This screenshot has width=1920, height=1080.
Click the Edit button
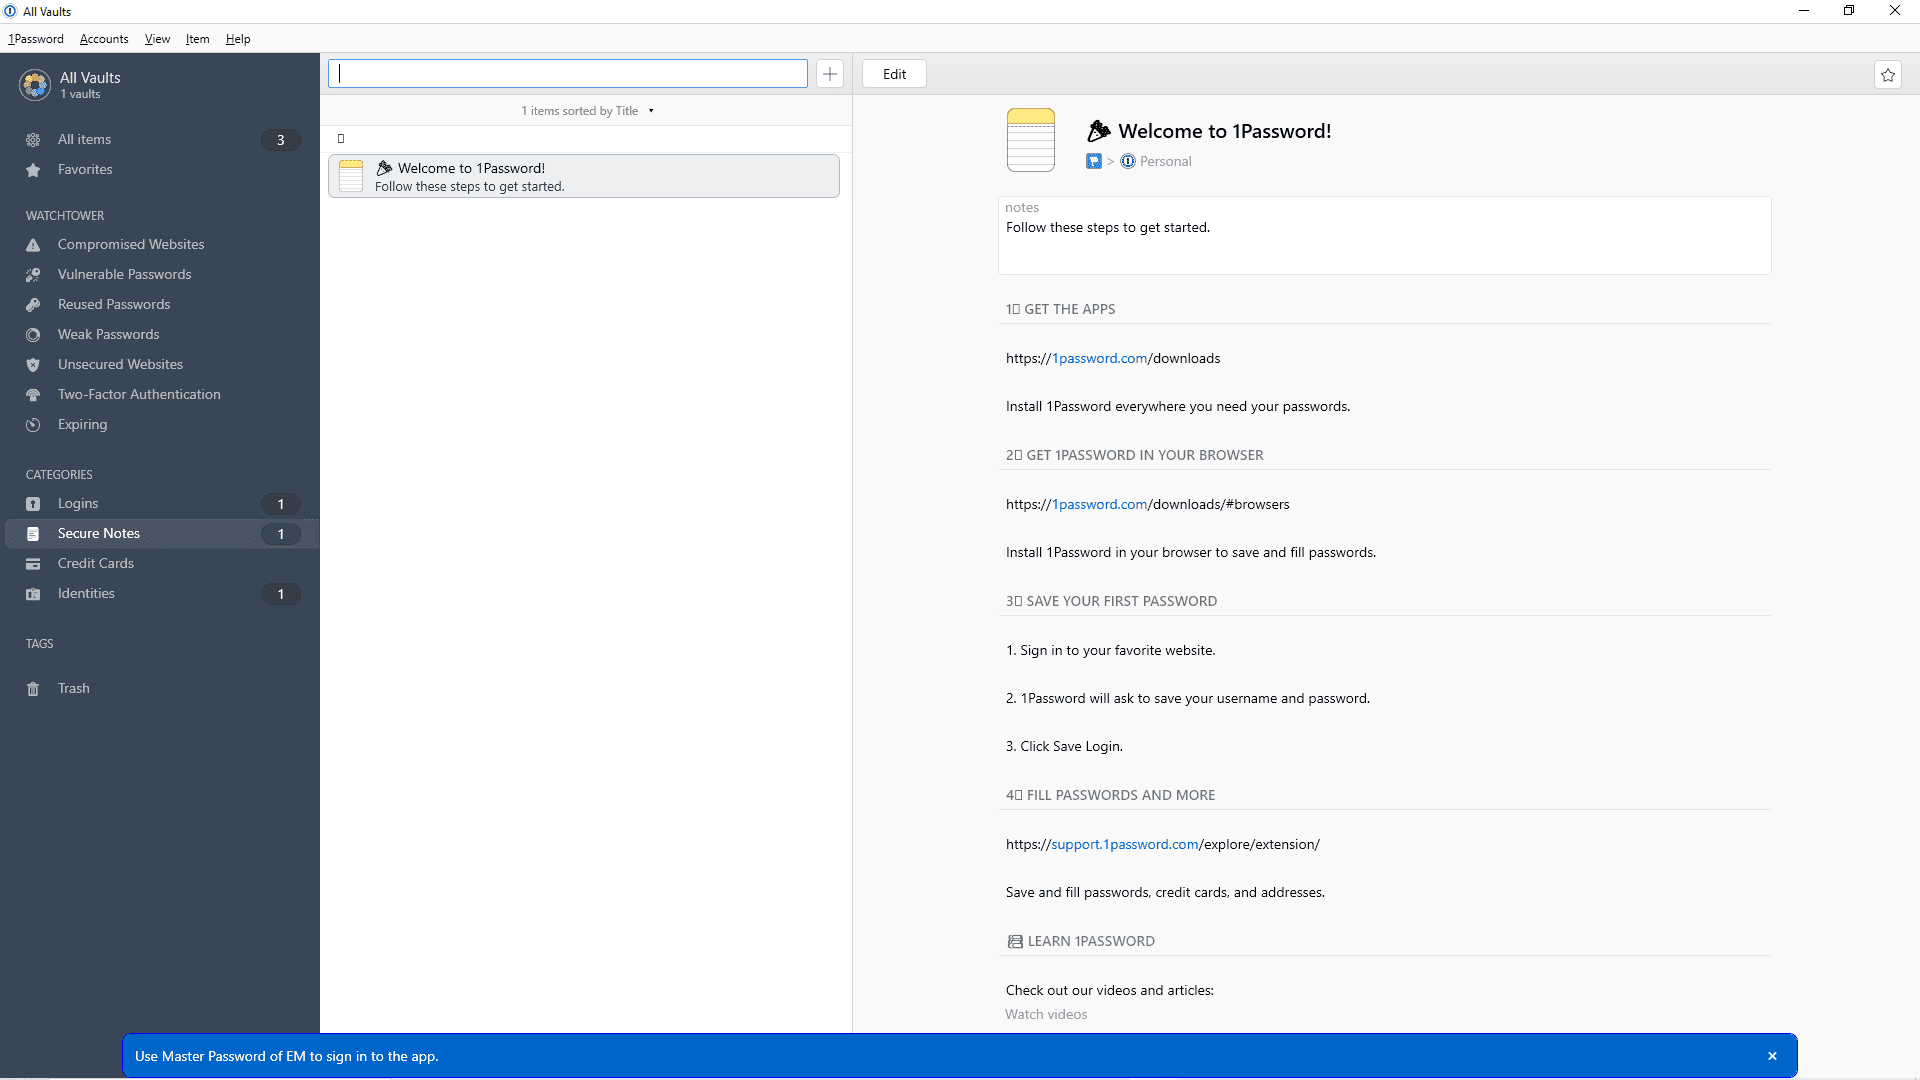(x=894, y=74)
